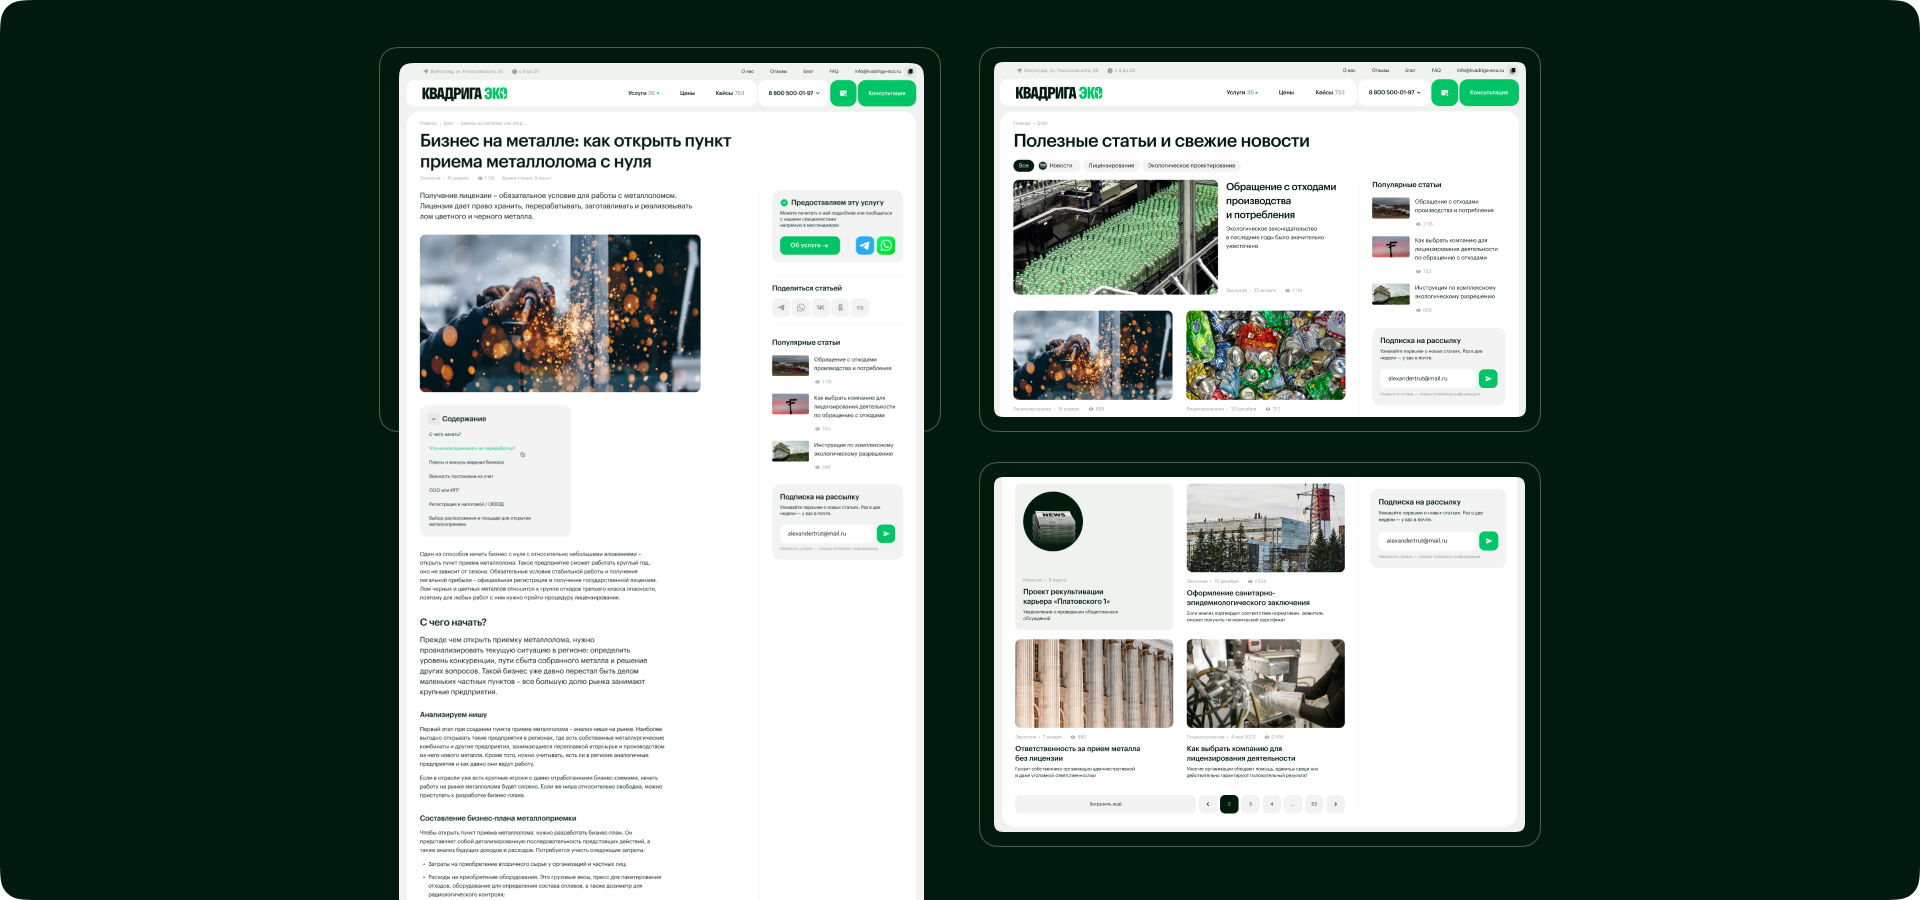This screenshot has width=1920, height=900.
Task: Go to the next page with the right pagination arrow
Action: 1335,804
